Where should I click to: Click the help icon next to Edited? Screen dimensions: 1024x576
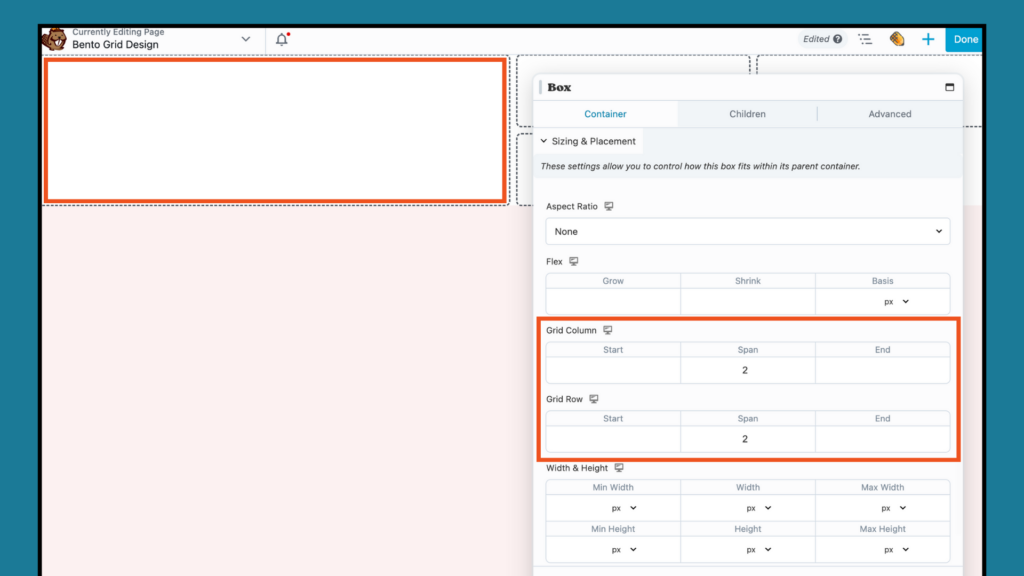coord(836,38)
